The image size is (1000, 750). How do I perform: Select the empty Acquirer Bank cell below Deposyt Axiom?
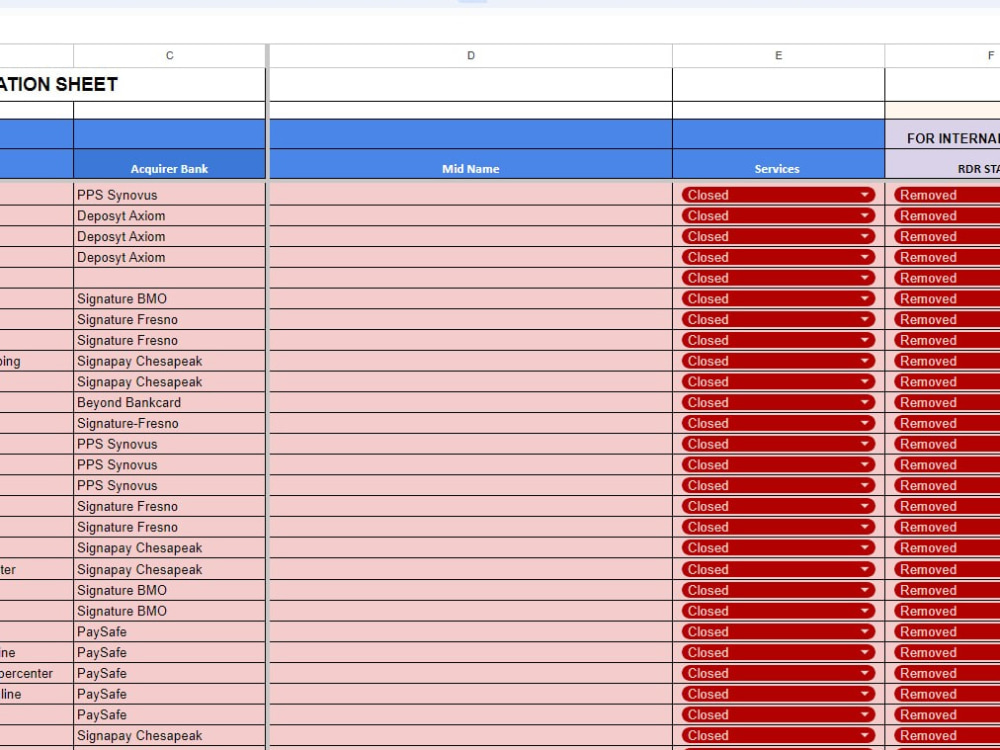169,278
